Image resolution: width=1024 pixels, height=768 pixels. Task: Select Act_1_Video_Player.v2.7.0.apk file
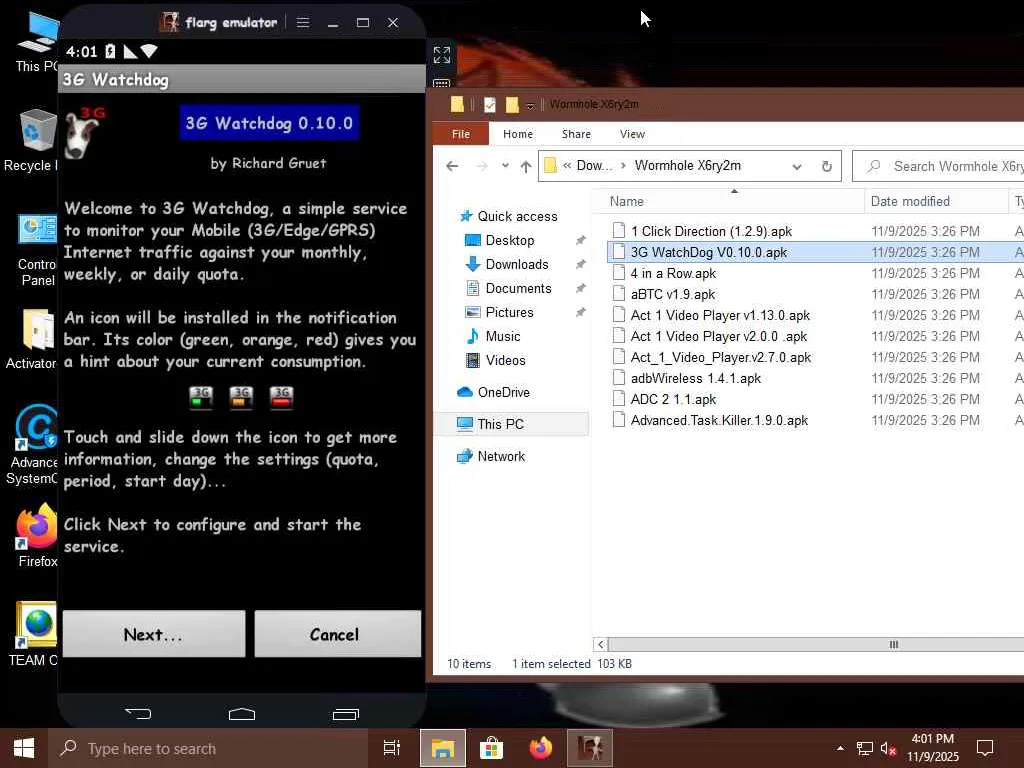coord(720,357)
